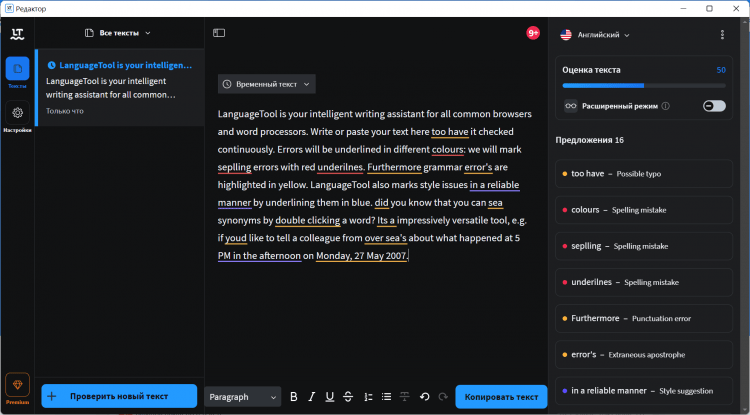
Task: Click the underlined word 'underilnes' in the editor
Action: pos(340,167)
